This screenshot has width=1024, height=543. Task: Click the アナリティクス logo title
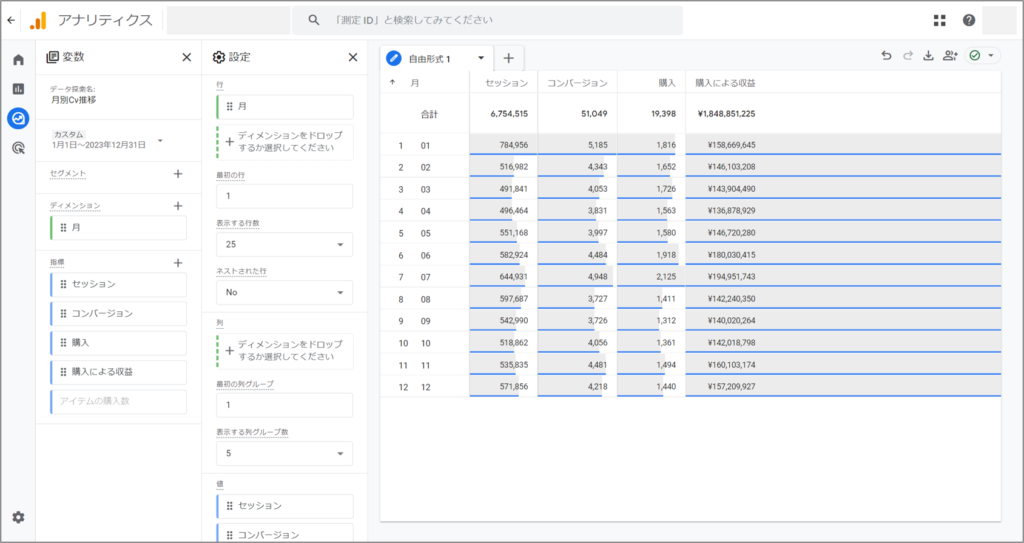coord(104,20)
